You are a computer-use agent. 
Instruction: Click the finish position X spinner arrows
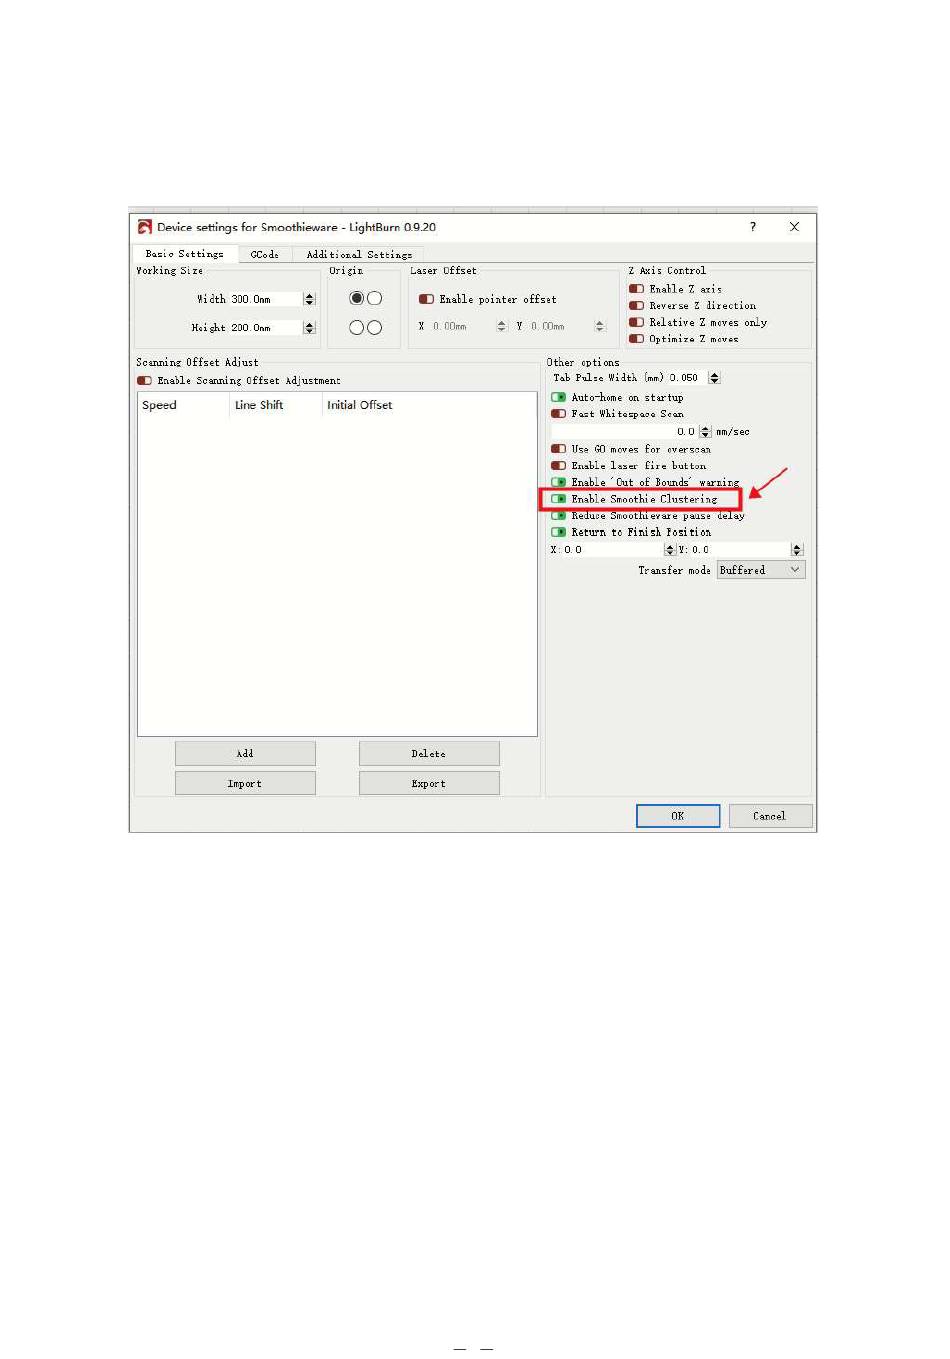pyautogui.click(x=670, y=550)
